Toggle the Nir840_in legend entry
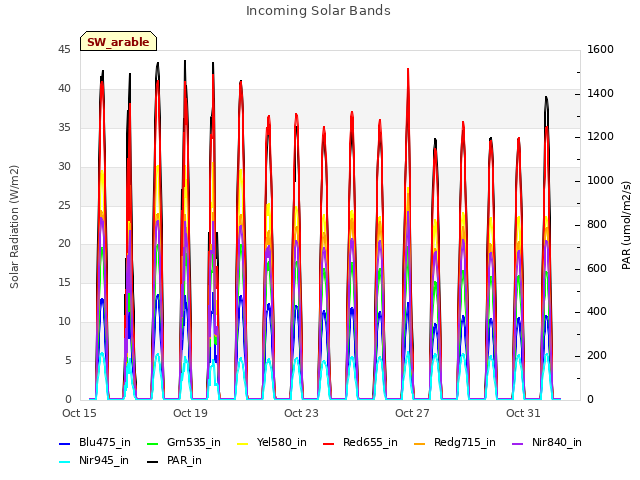The image size is (640, 480). point(547,442)
